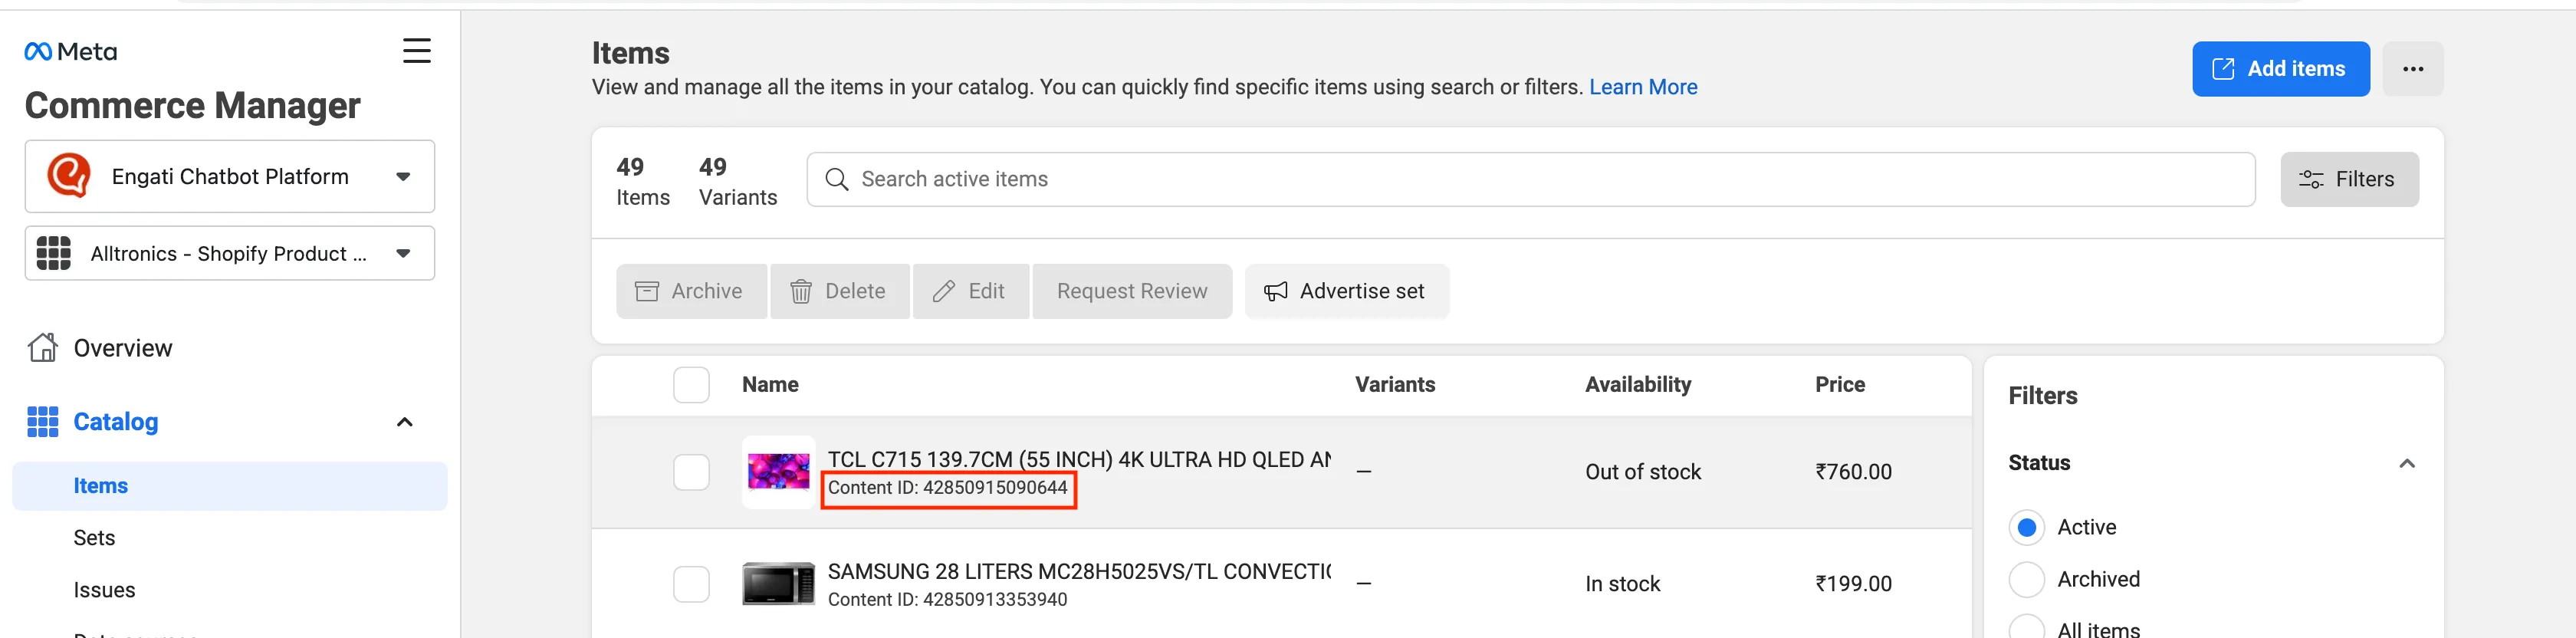Click the Availability column header
2576x638 pixels.
coord(1638,385)
